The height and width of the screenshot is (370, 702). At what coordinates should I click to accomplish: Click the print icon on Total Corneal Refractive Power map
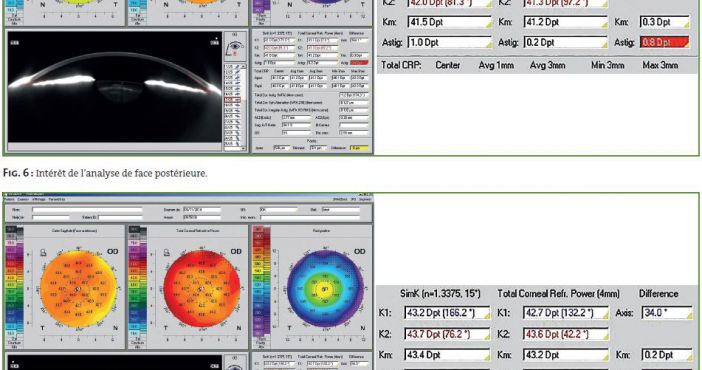click(x=167, y=253)
